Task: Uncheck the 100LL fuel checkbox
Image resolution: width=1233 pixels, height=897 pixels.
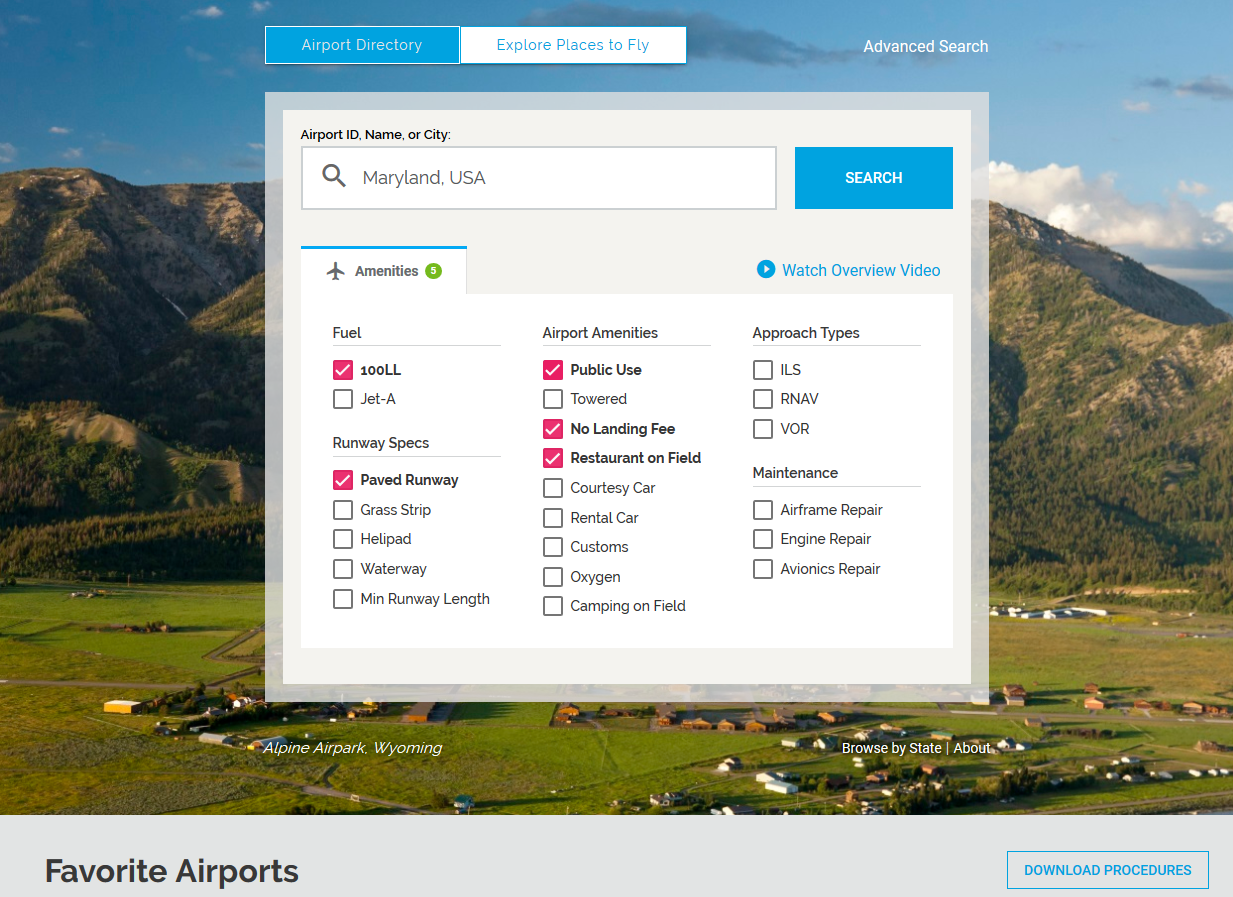Action: pos(343,370)
